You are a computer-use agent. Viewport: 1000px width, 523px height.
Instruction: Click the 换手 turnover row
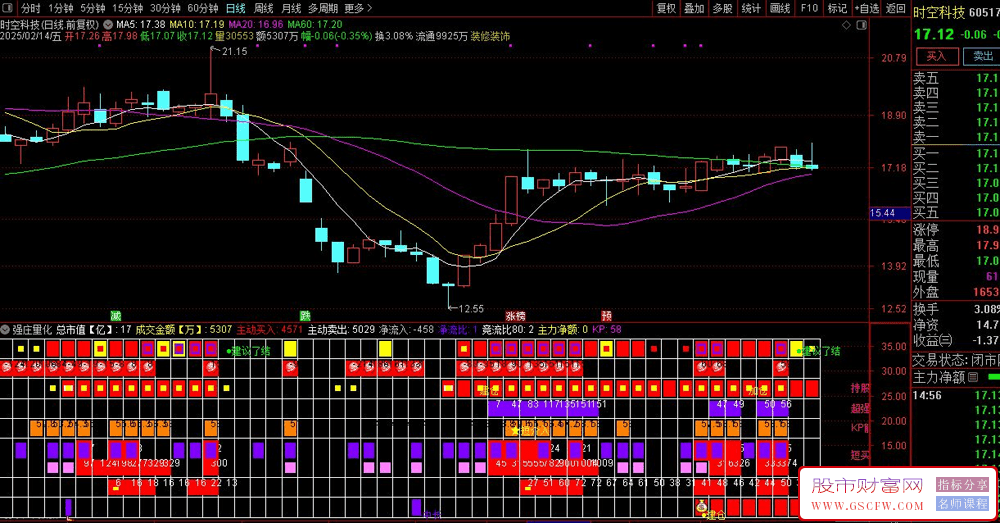coord(956,309)
